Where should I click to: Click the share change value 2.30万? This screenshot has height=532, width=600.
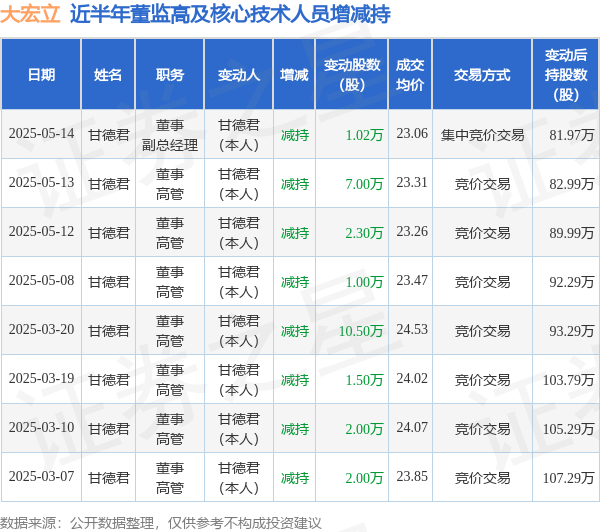(x=364, y=233)
